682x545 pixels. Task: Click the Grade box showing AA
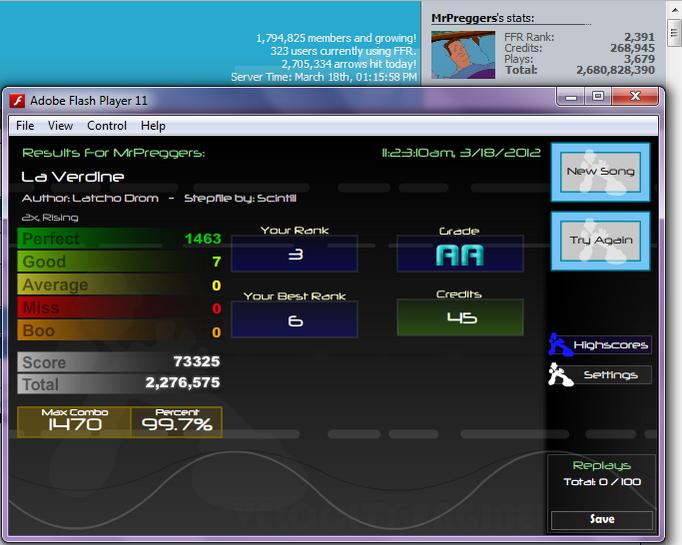coord(460,254)
